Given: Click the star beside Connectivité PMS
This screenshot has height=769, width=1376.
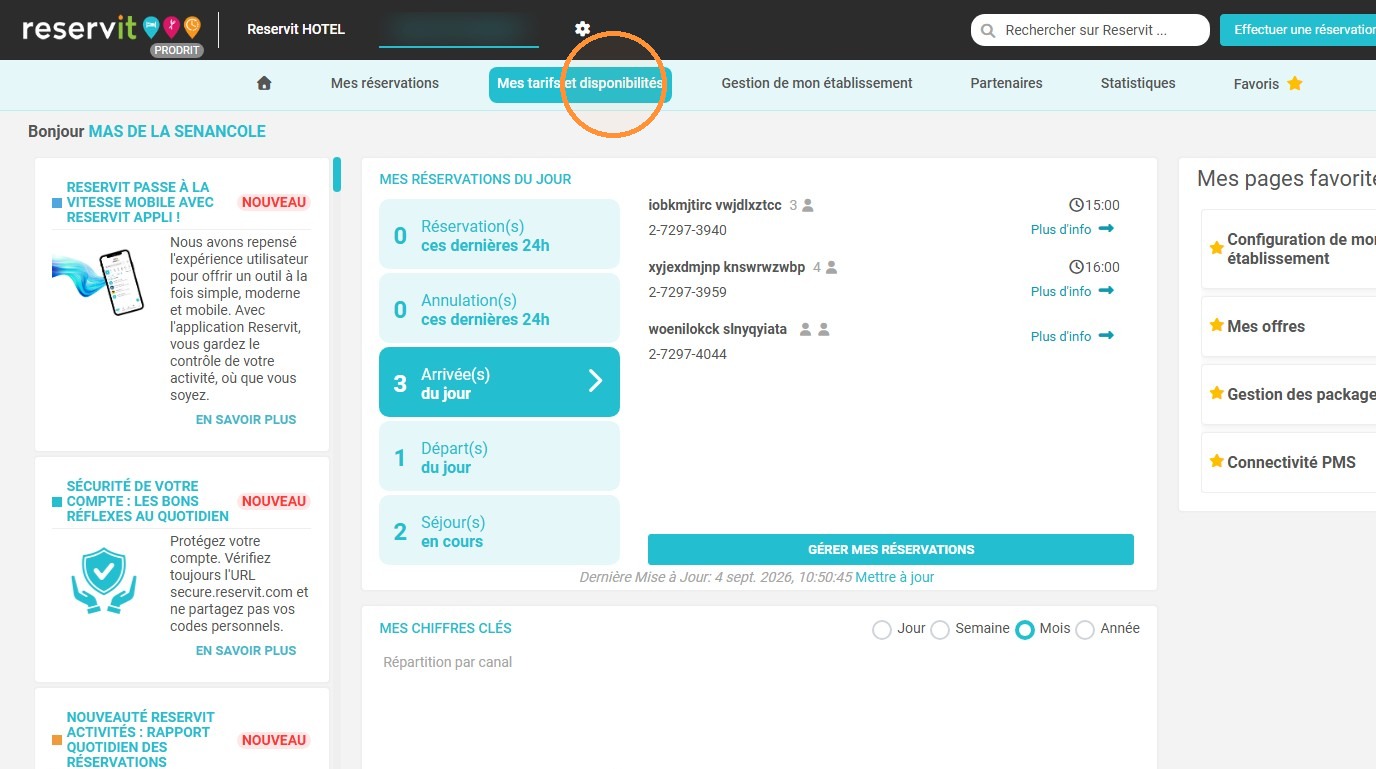Looking at the screenshot, I should coord(1216,462).
